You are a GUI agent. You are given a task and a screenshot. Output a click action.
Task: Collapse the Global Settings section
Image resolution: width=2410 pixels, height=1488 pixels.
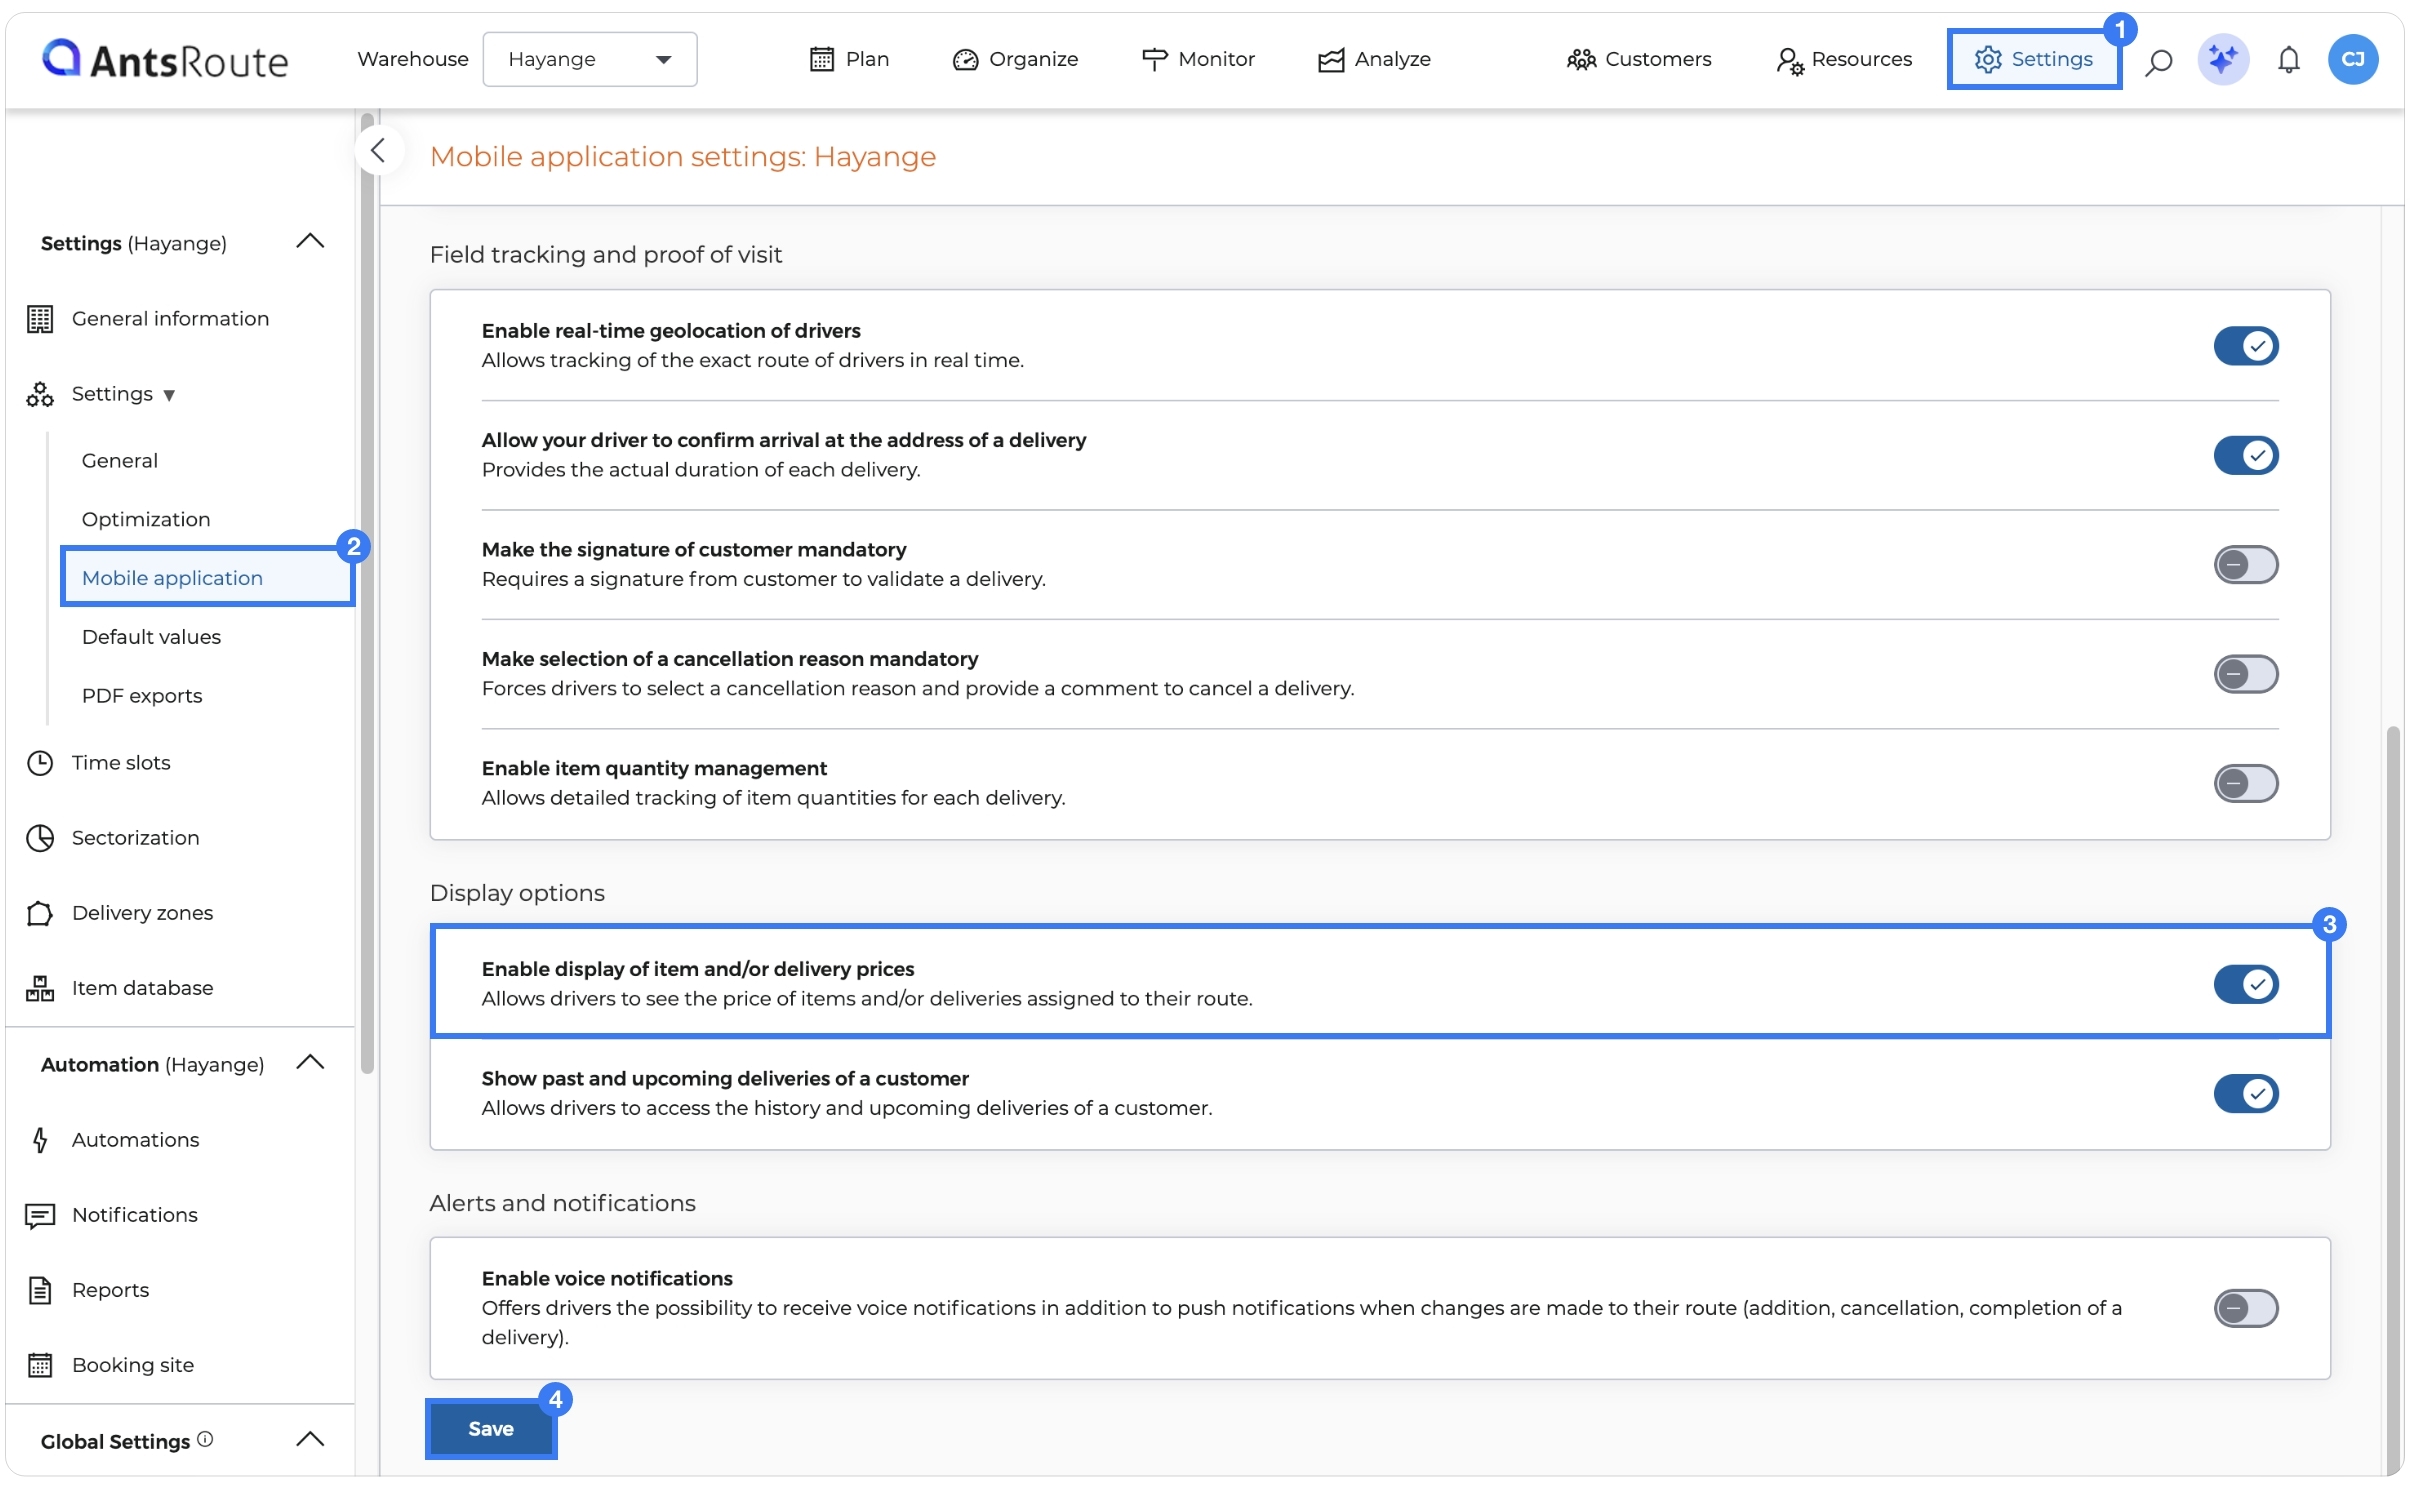click(x=311, y=1439)
